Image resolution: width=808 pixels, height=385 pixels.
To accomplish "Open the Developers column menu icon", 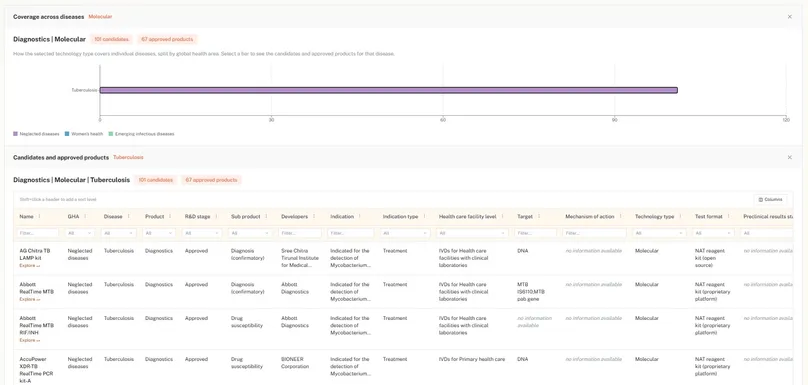I will click(x=313, y=216).
